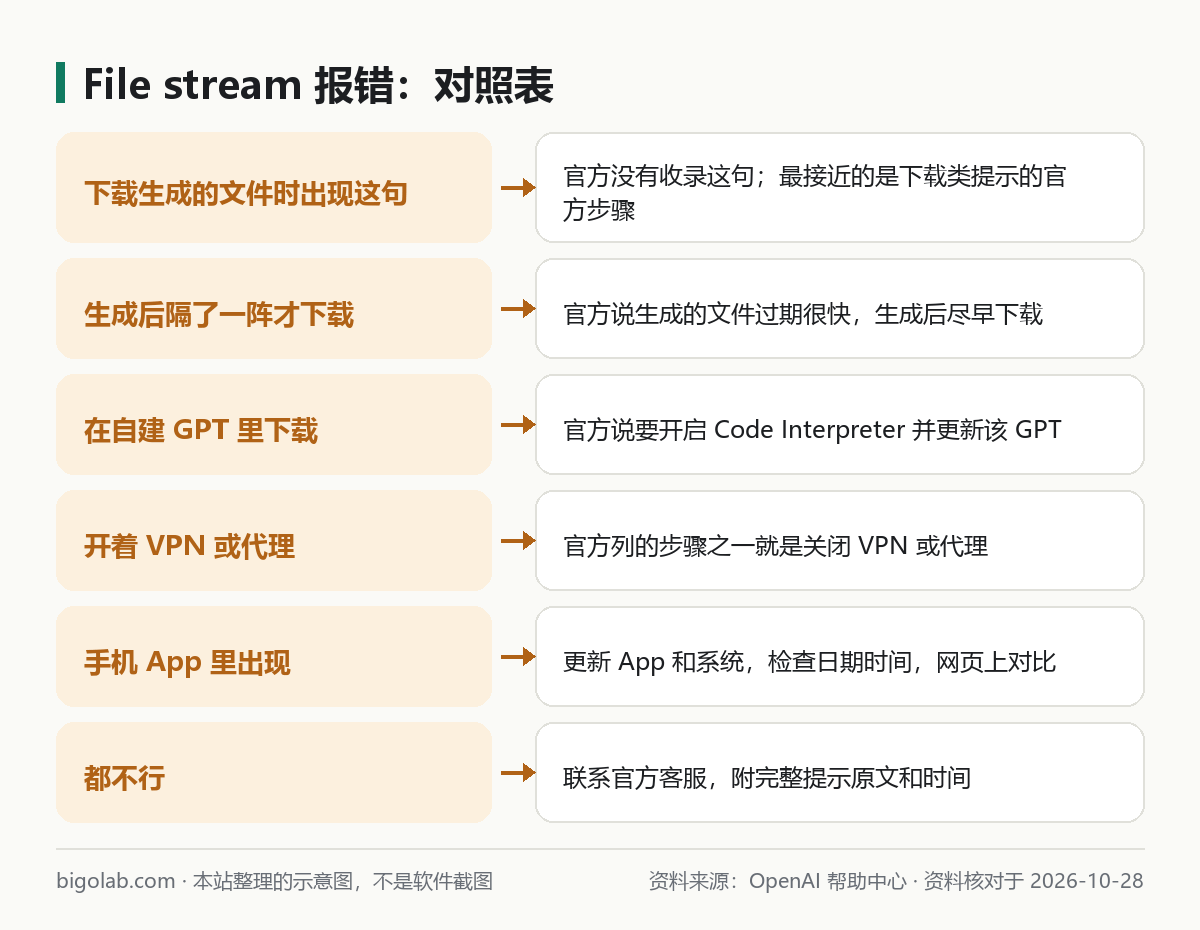Click the title 'File stream 报错：对照表'
Viewport: 1200px width, 930px height.
pos(318,86)
